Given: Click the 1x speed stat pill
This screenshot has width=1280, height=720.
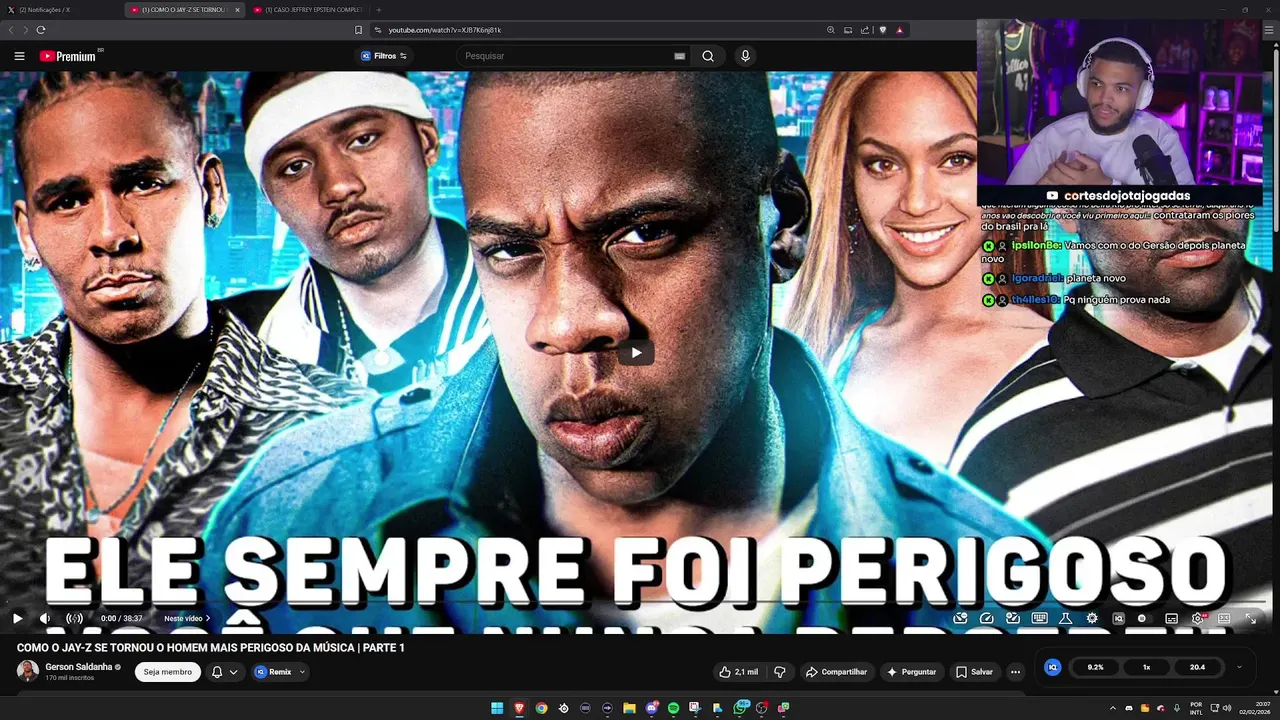Looking at the screenshot, I should click(1147, 667).
